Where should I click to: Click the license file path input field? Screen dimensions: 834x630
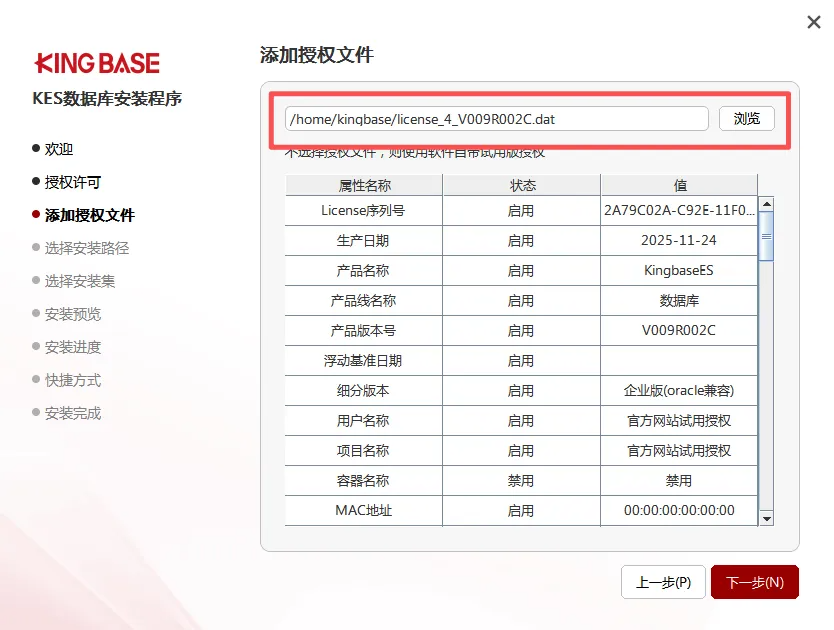pos(496,119)
